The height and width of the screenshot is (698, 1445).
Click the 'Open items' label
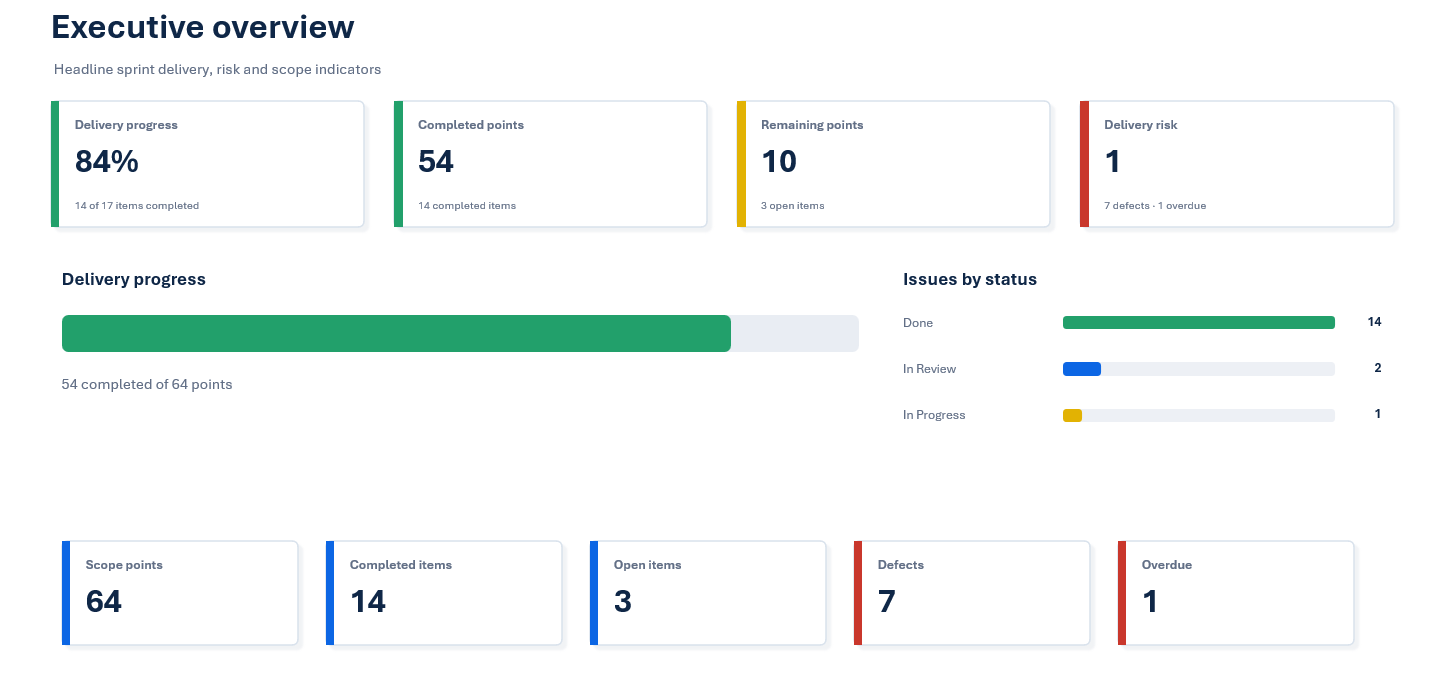click(648, 565)
